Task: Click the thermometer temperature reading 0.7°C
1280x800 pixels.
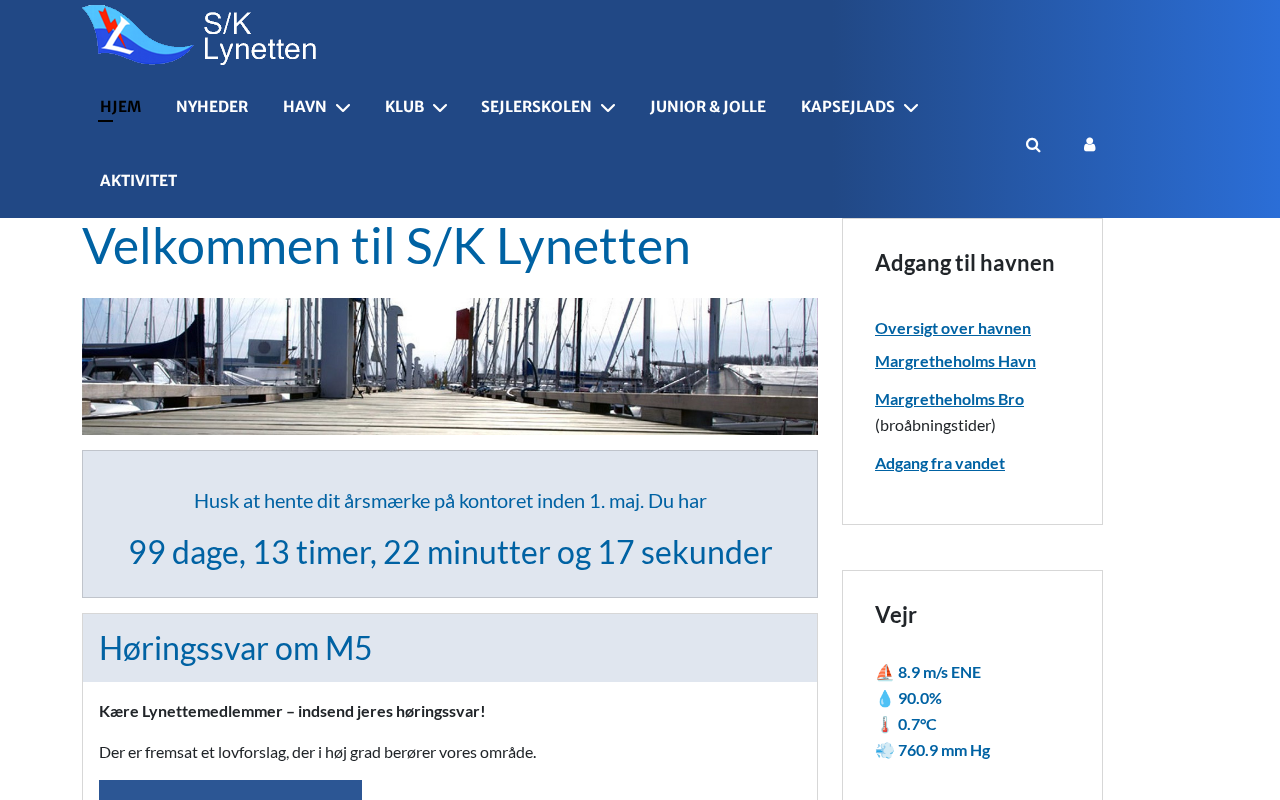Action: point(916,724)
